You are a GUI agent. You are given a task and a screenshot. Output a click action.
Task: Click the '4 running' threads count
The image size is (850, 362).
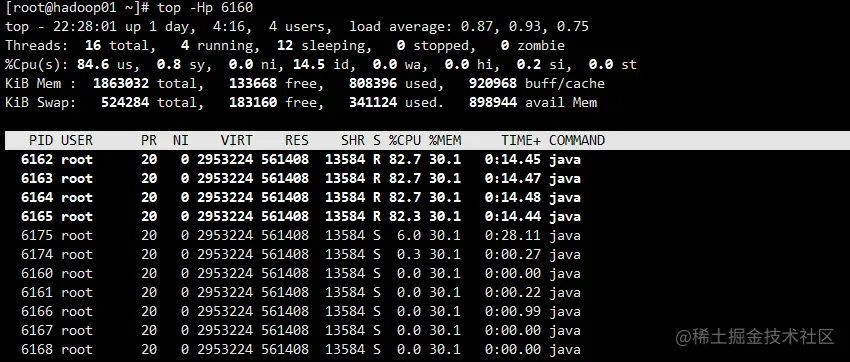click(220, 46)
